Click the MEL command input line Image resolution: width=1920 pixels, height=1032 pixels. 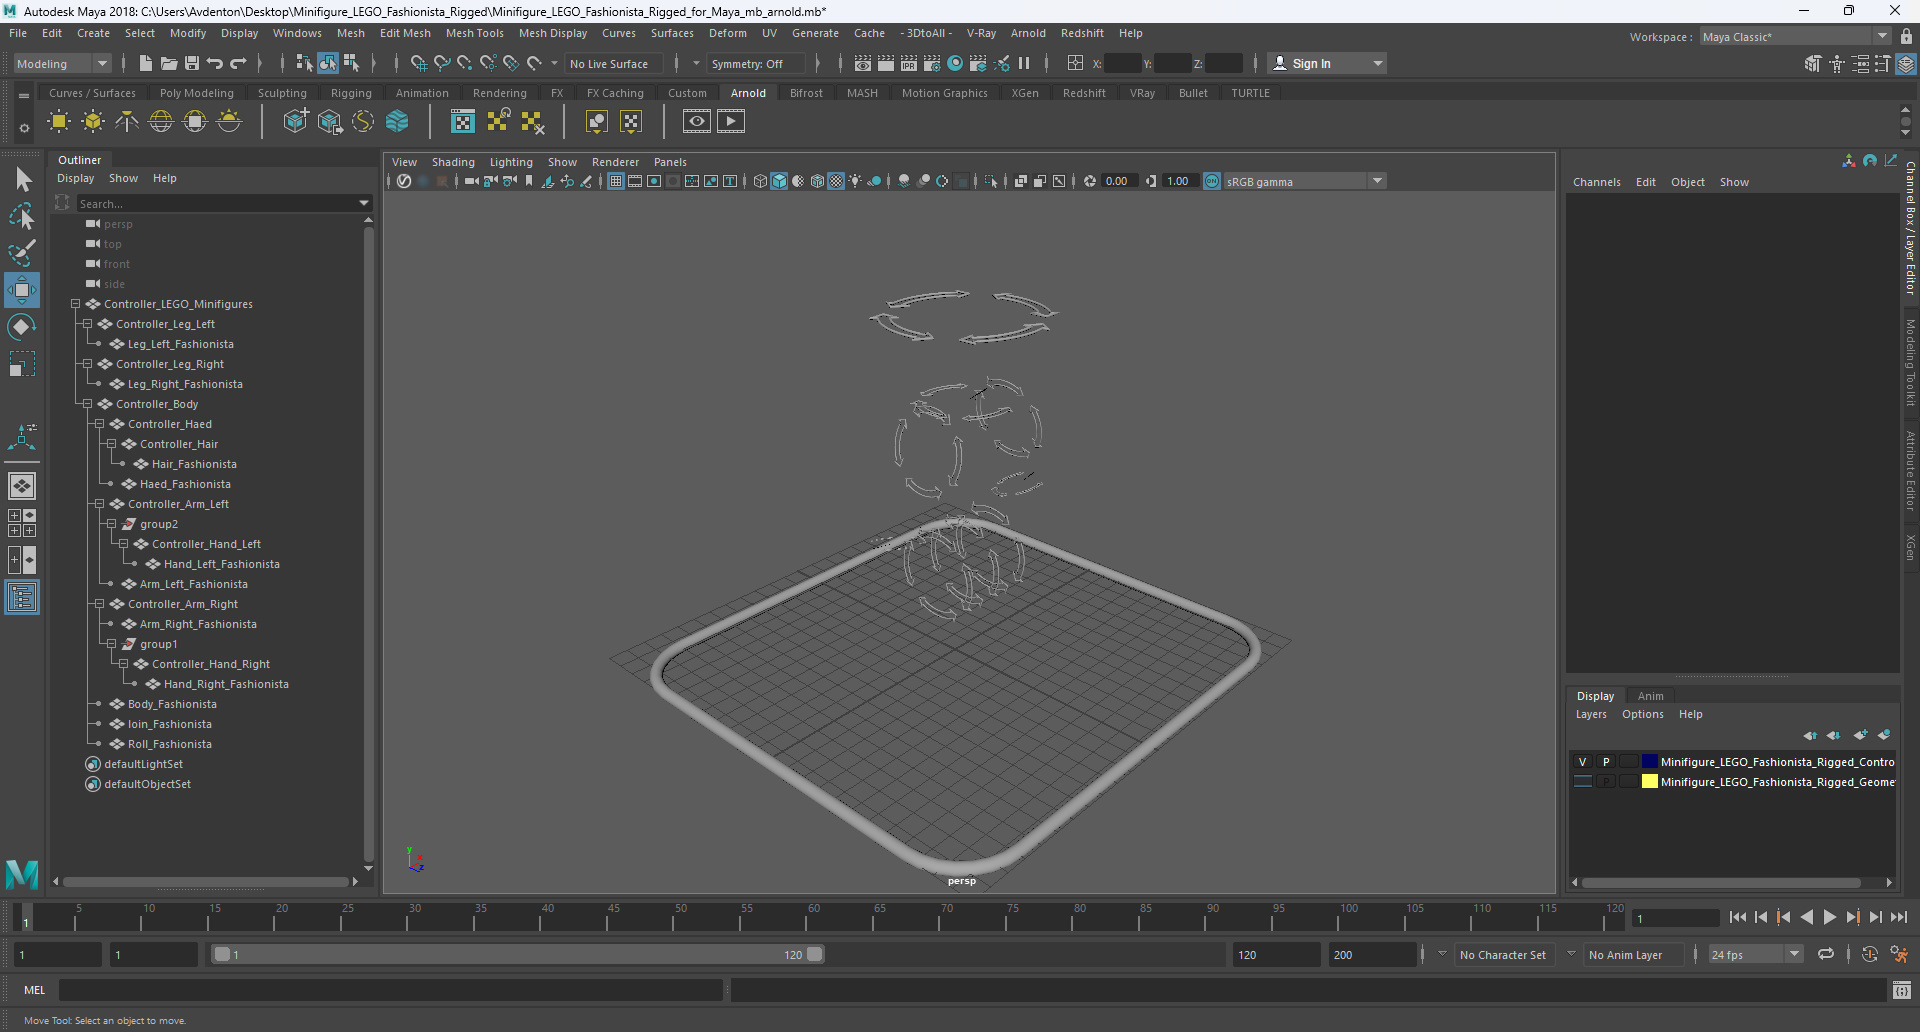click(x=390, y=990)
